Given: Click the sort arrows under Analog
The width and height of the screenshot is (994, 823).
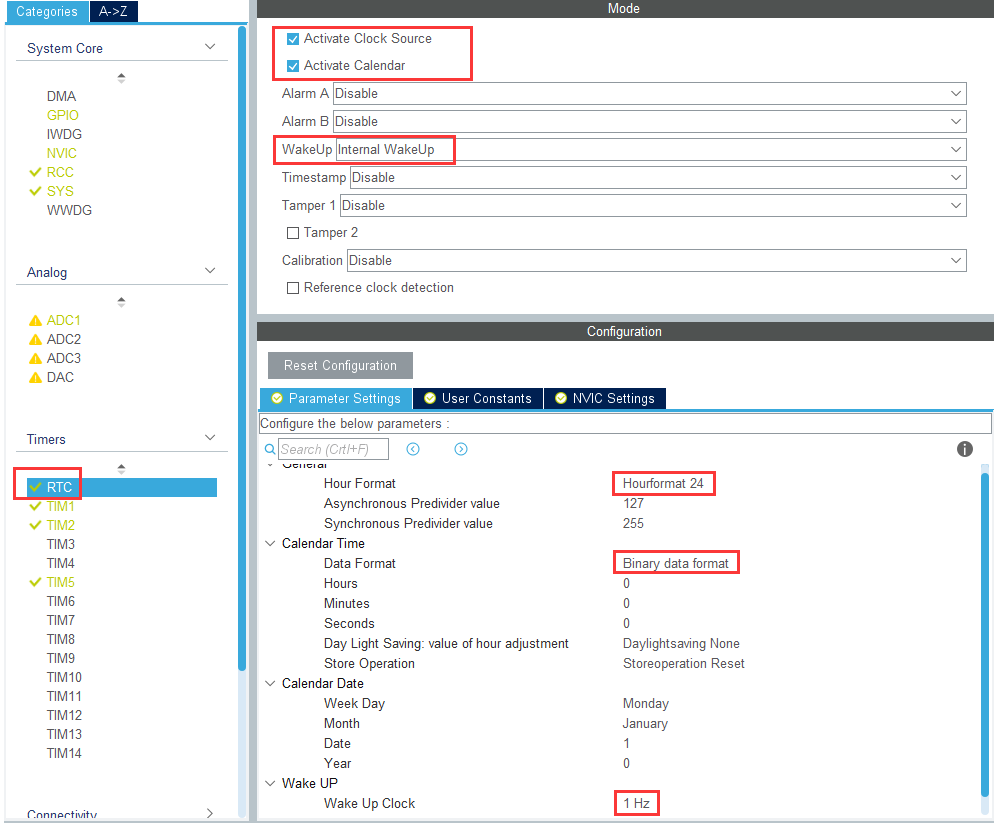Looking at the screenshot, I should click(x=121, y=302).
